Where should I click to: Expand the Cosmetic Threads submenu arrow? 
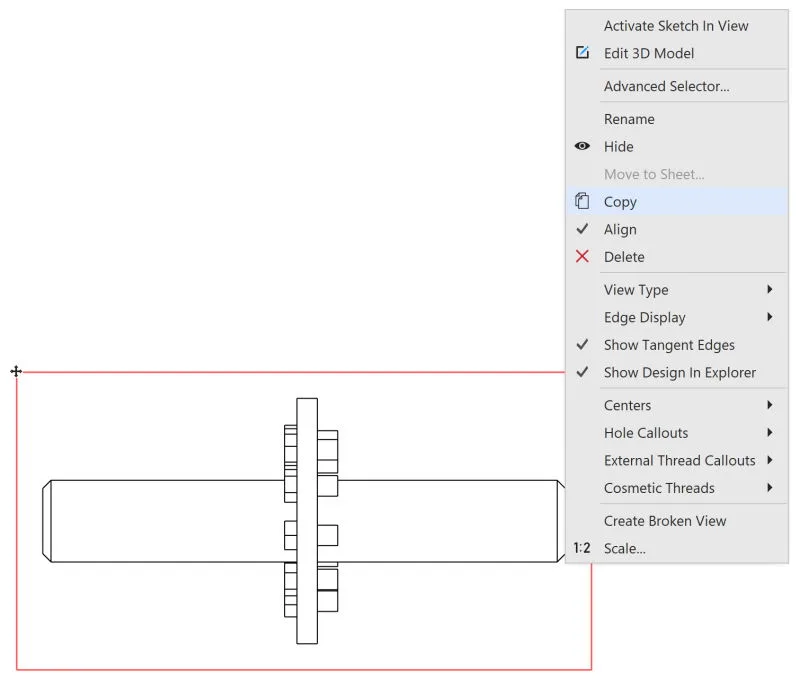[770, 488]
